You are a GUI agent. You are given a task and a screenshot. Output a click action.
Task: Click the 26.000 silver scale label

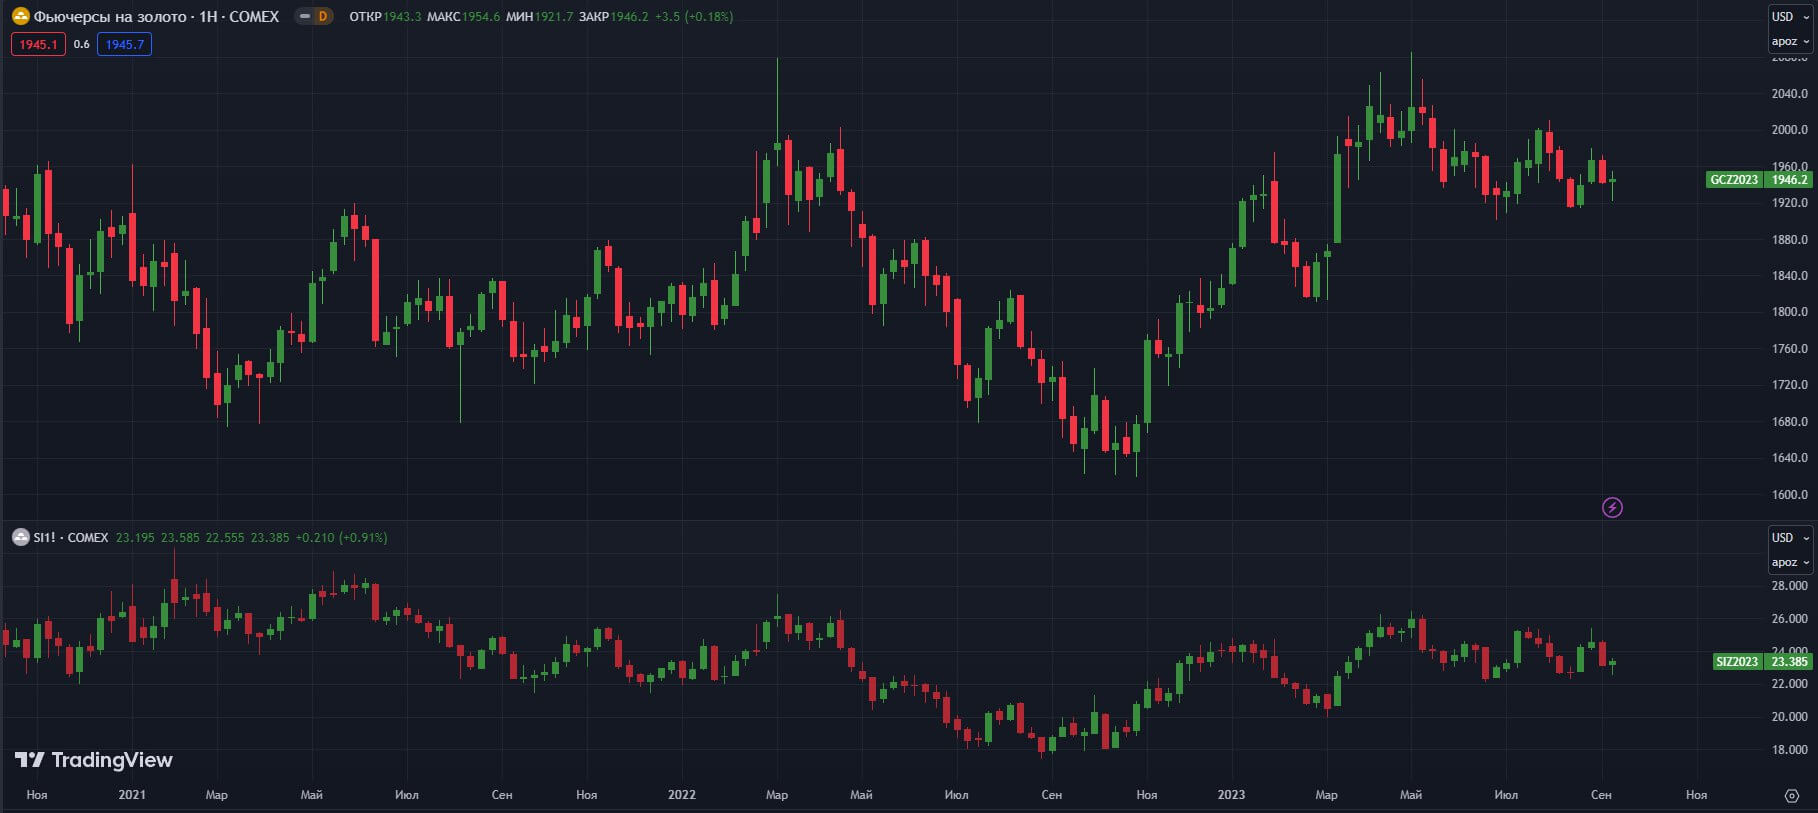[x=1790, y=619]
